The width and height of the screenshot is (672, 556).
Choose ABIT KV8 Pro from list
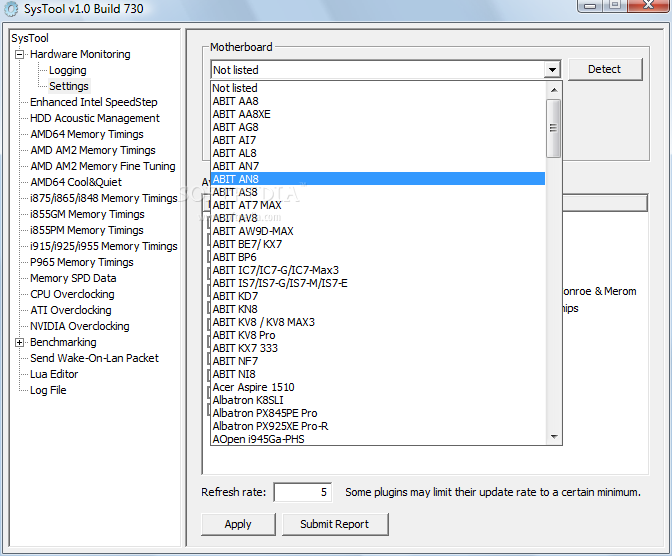coord(378,335)
